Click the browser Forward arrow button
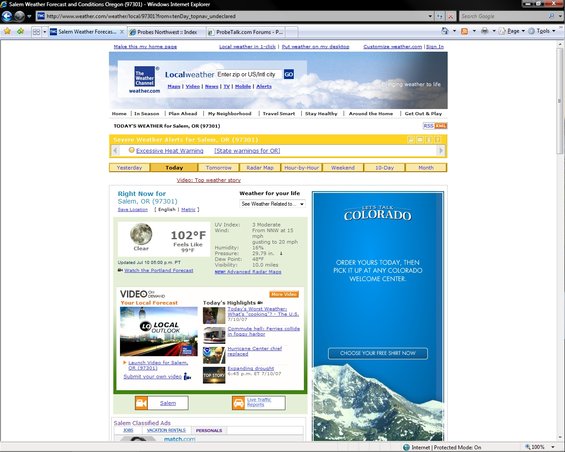 coord(19,16)
